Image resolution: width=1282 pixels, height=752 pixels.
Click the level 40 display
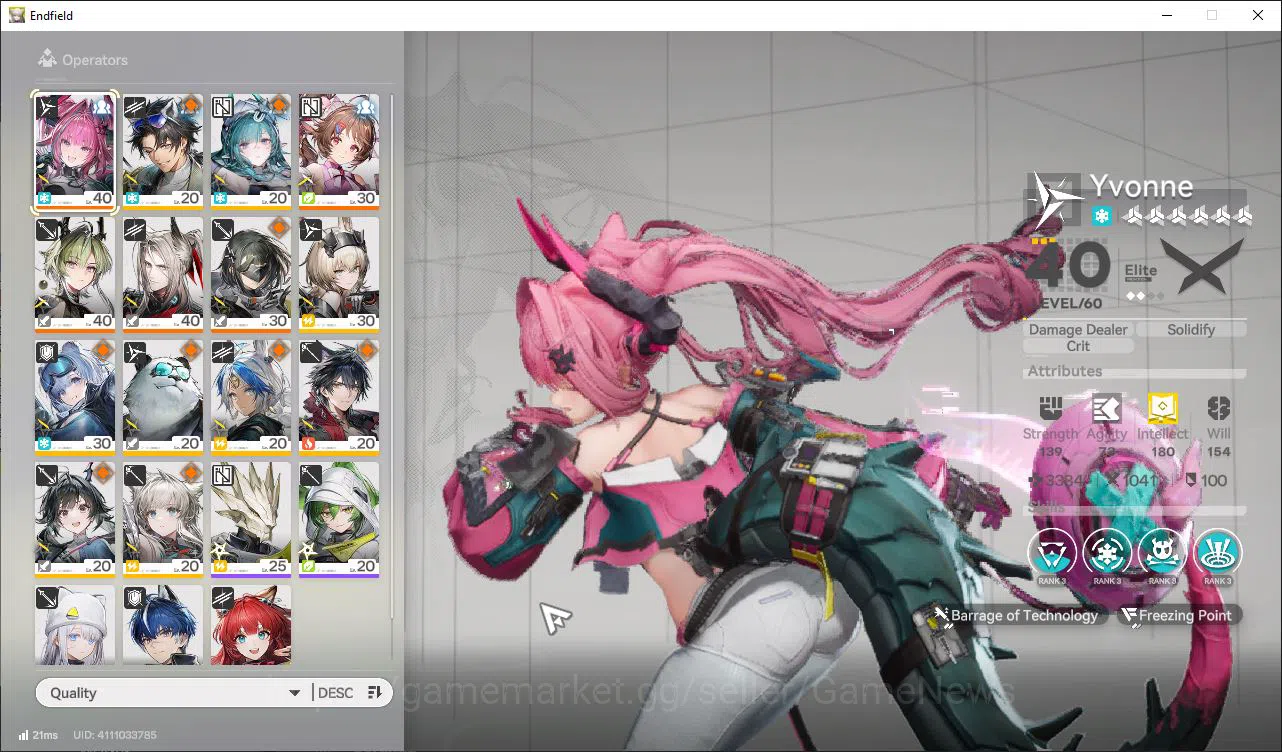click(x=1068, y=268)
